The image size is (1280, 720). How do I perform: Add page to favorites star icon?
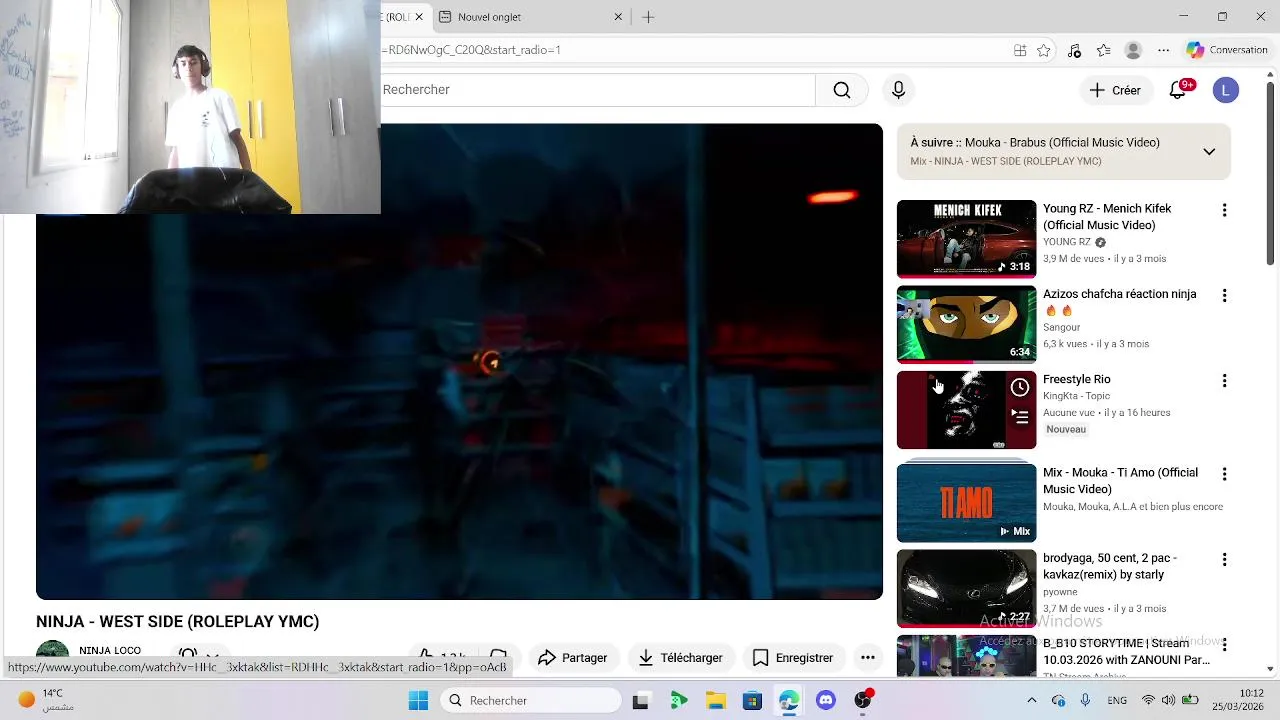click(1044, 50)
